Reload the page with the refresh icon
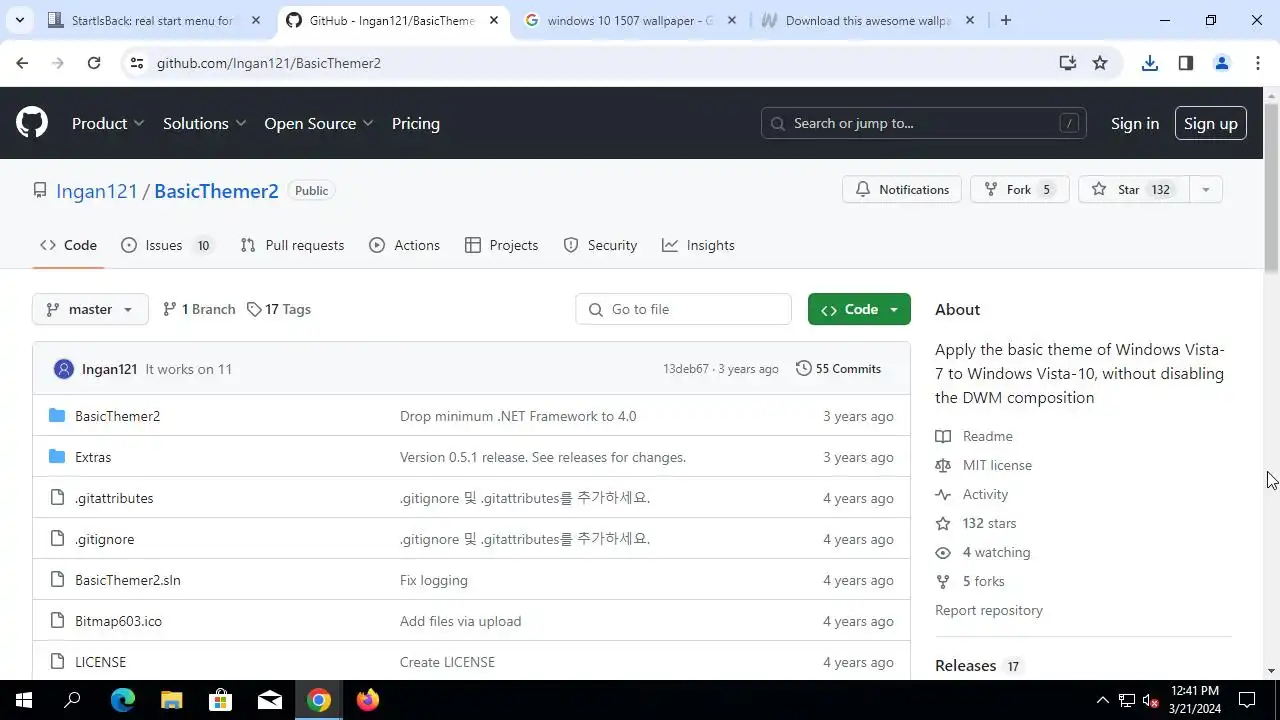This screenshot has height=720, width=1280. [94, 63]
